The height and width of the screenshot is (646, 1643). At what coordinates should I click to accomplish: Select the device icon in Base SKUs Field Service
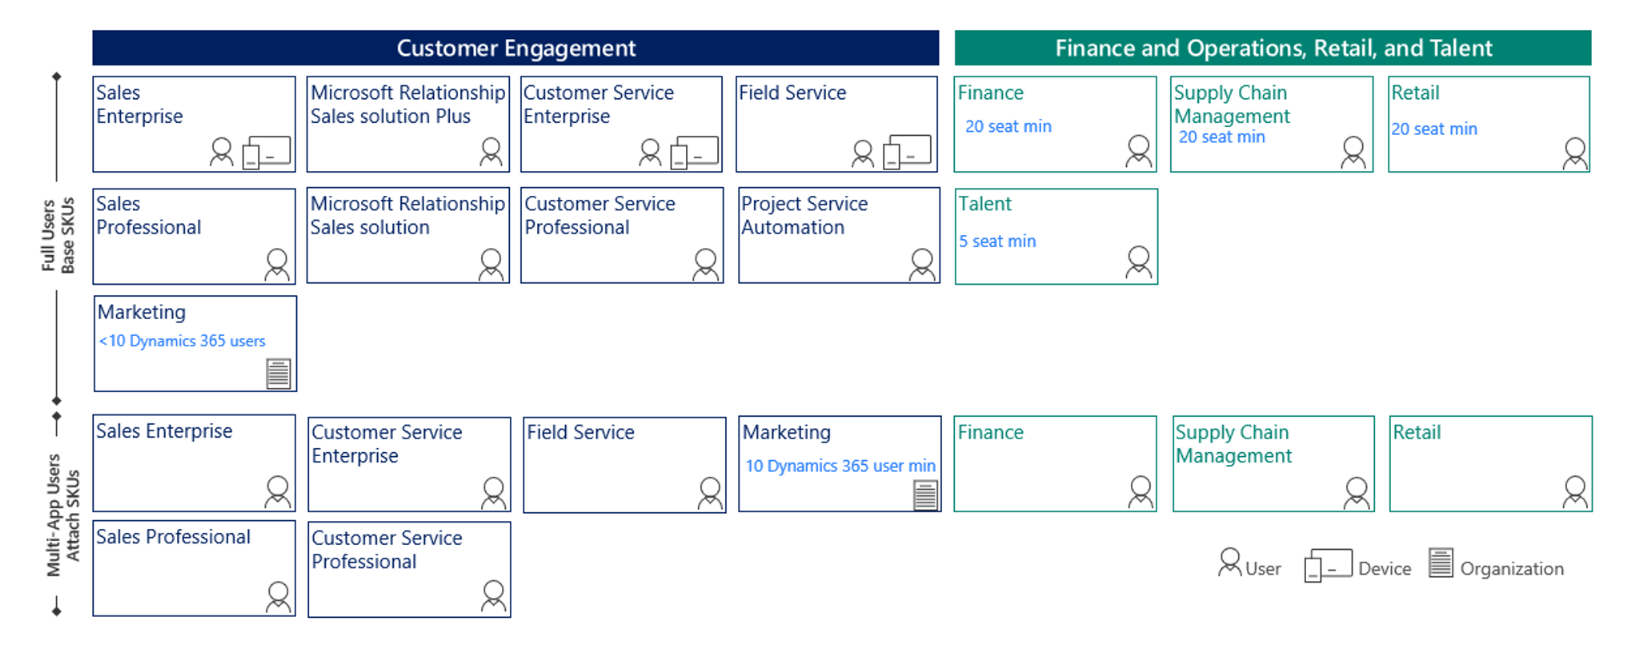tap(908, 152)
